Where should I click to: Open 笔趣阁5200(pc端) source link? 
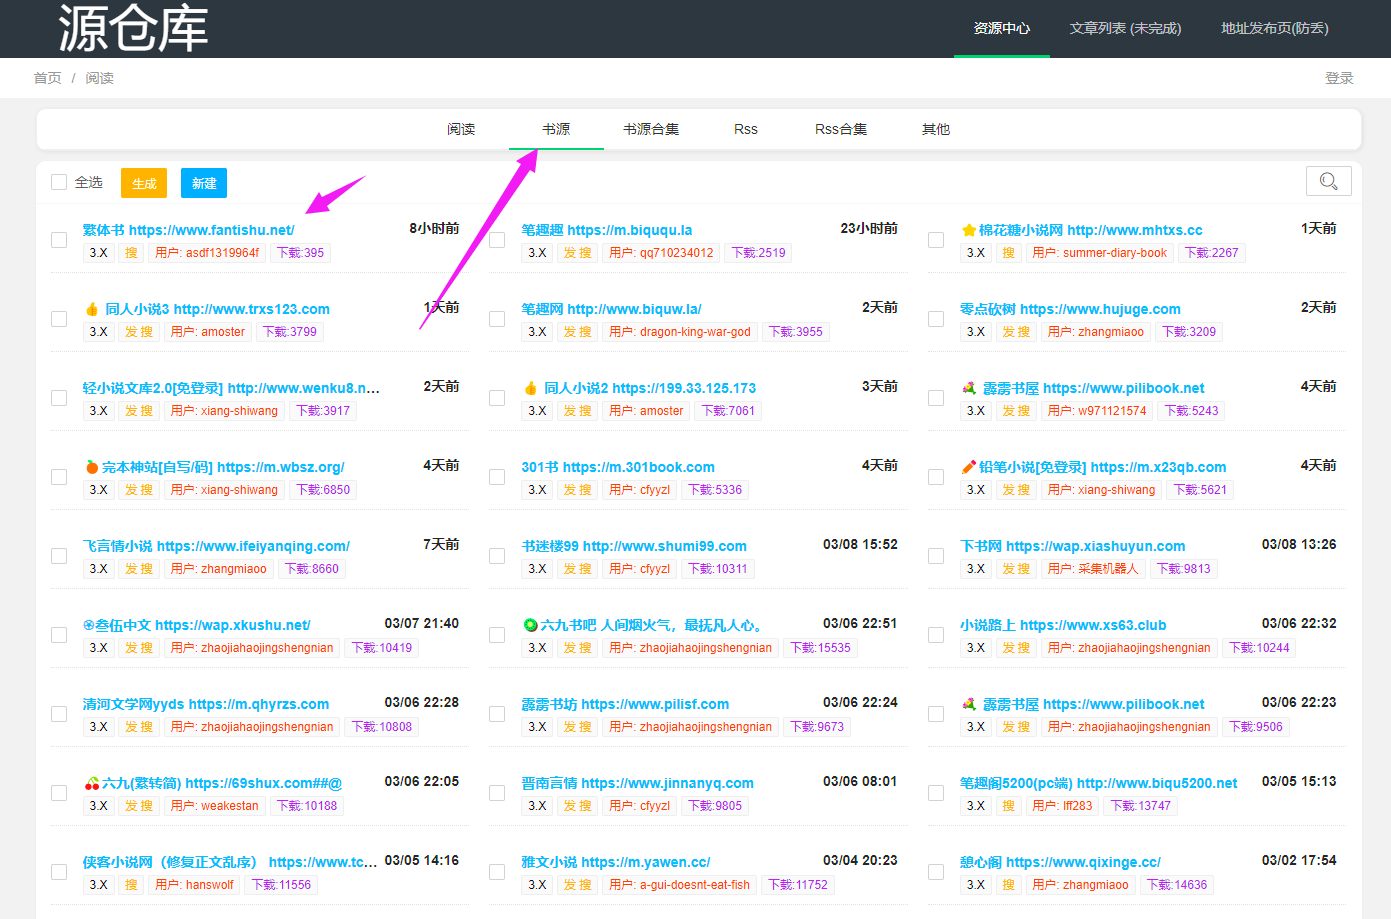pos(1098,783)
